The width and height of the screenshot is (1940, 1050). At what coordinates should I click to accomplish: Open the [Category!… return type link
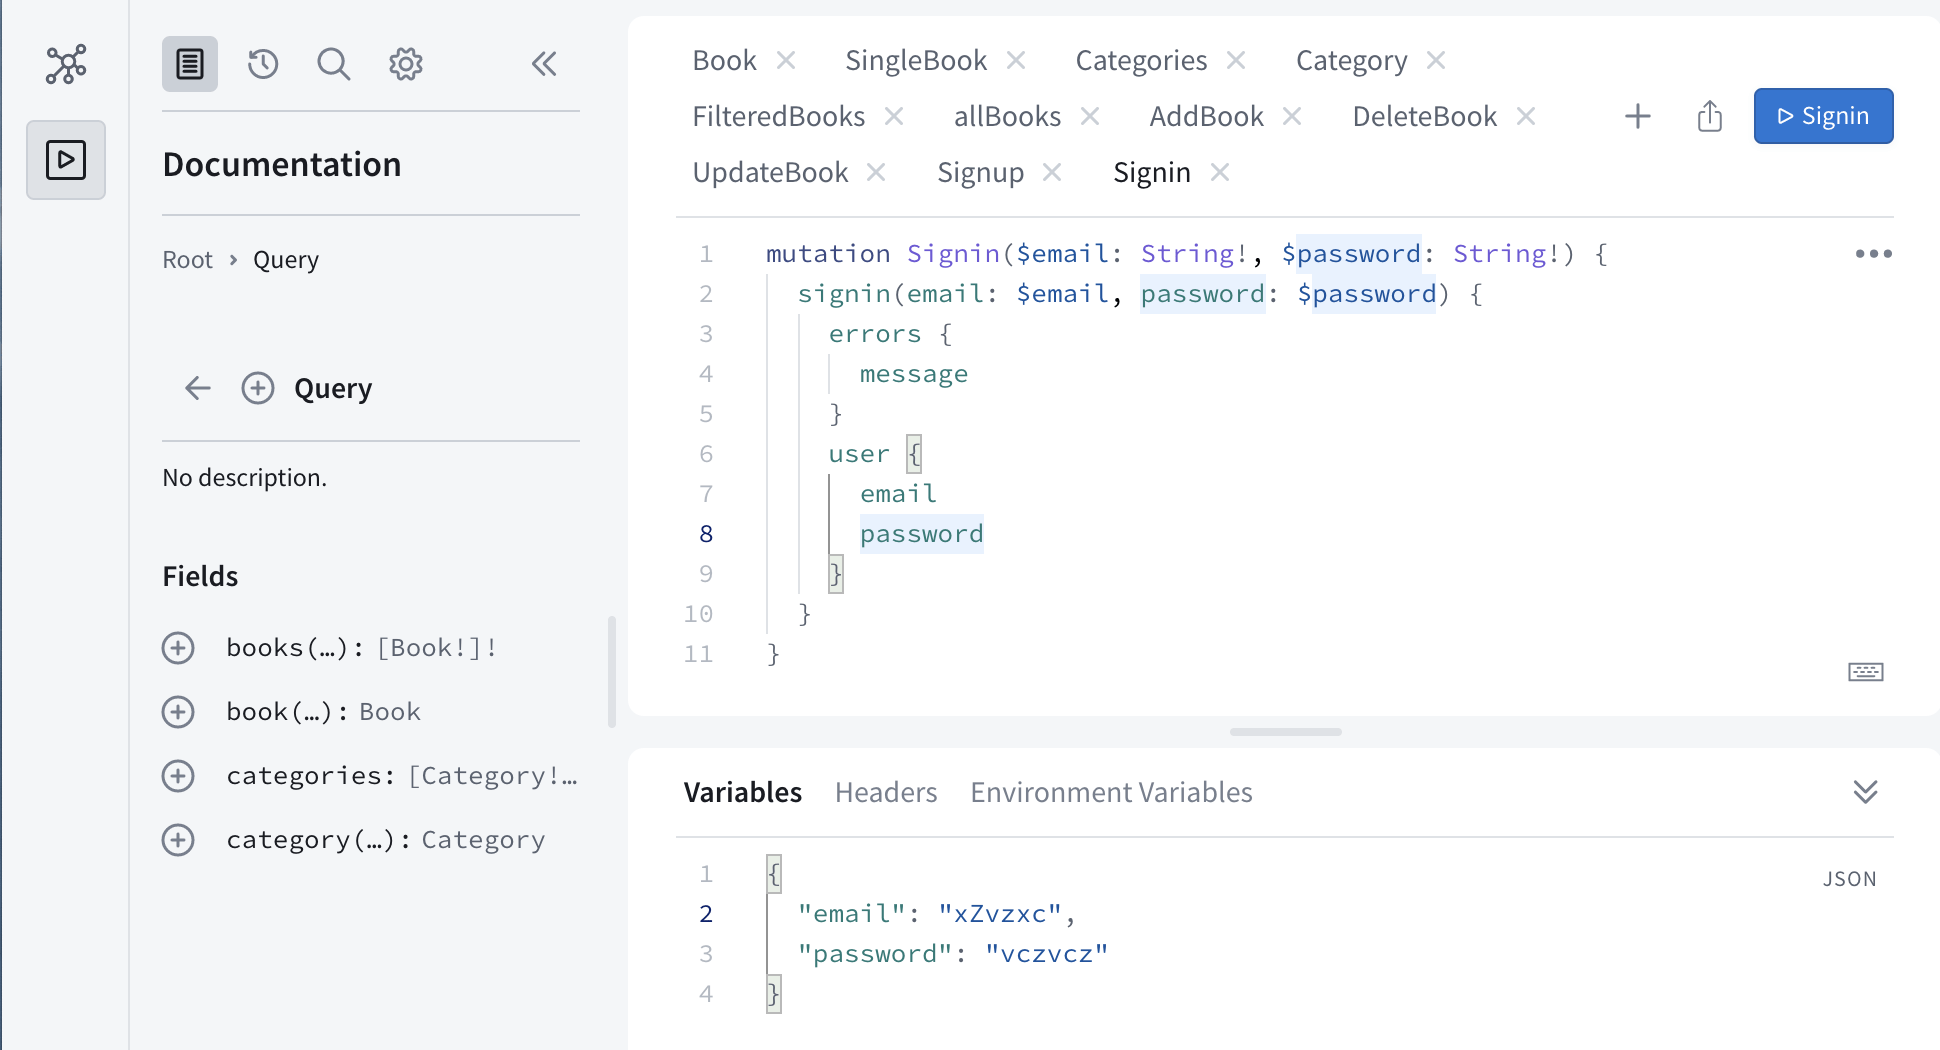493,776
